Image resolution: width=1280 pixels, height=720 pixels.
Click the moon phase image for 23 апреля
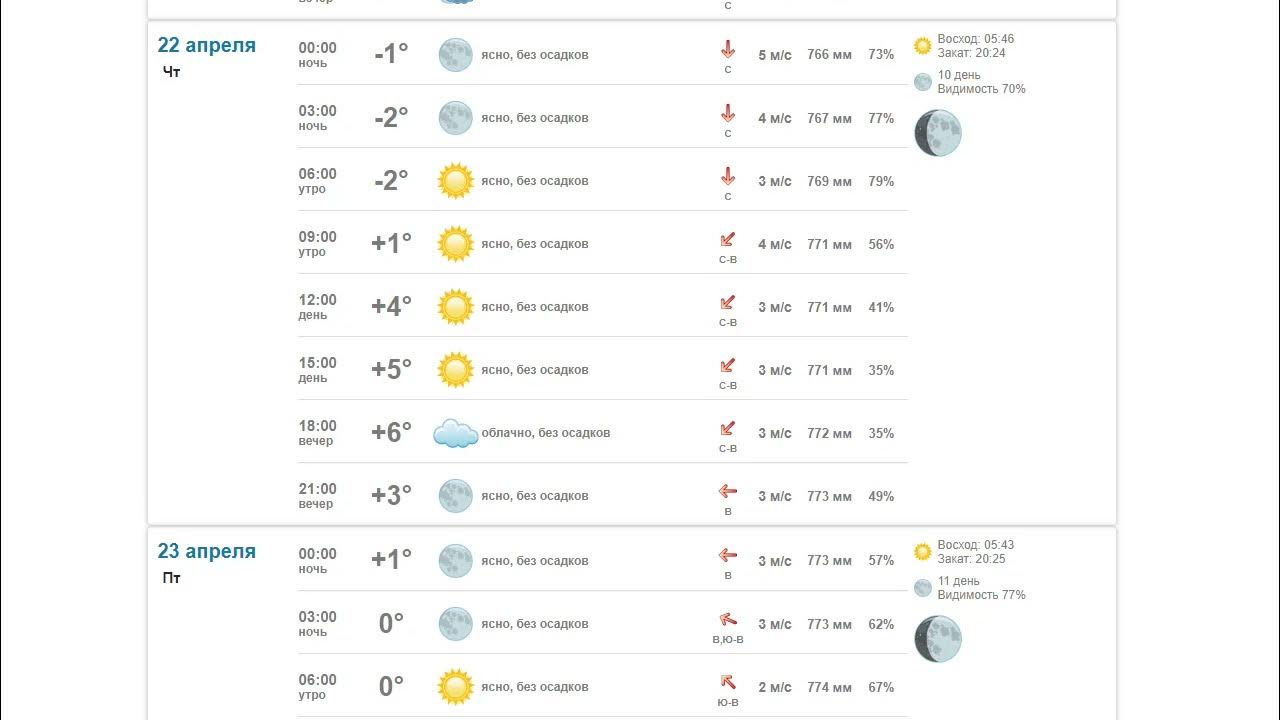click(938, 639)
